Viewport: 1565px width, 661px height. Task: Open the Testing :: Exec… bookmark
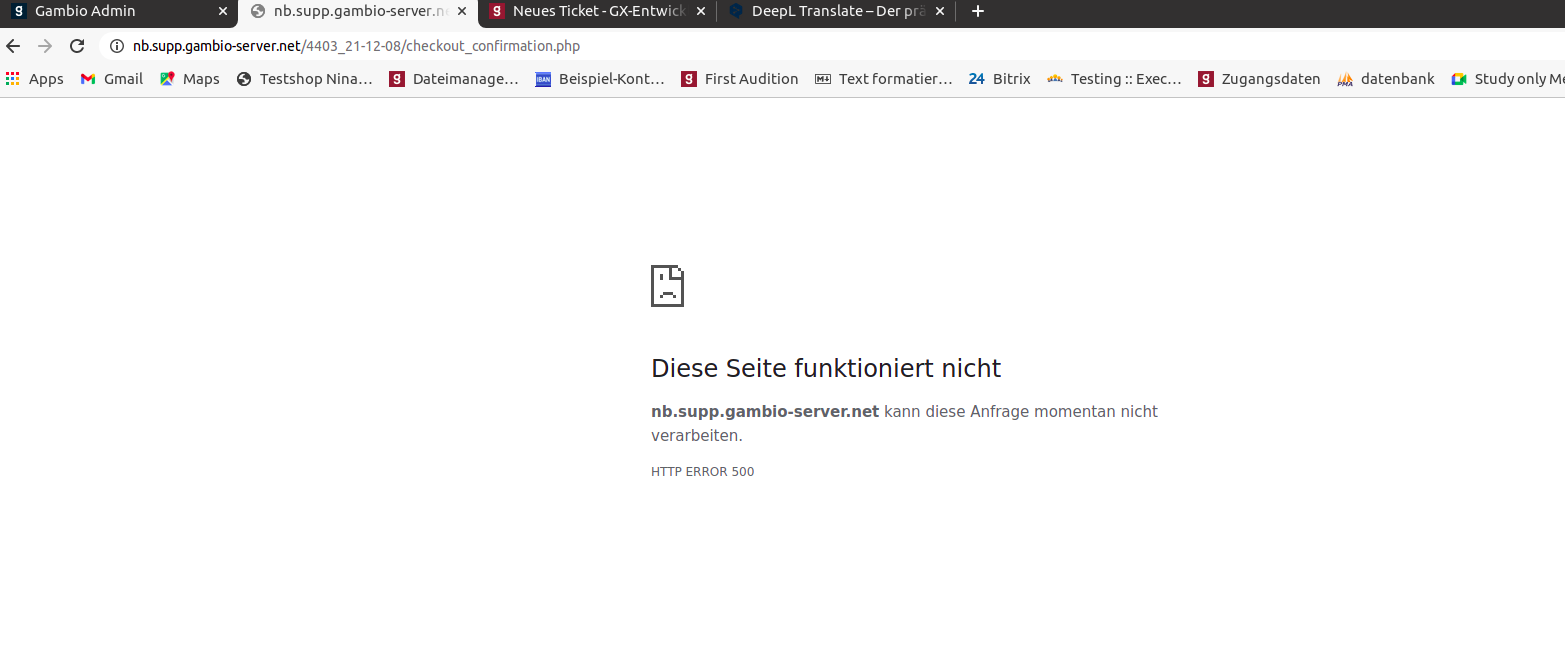pyautogui.click(x=1114, y=79)
